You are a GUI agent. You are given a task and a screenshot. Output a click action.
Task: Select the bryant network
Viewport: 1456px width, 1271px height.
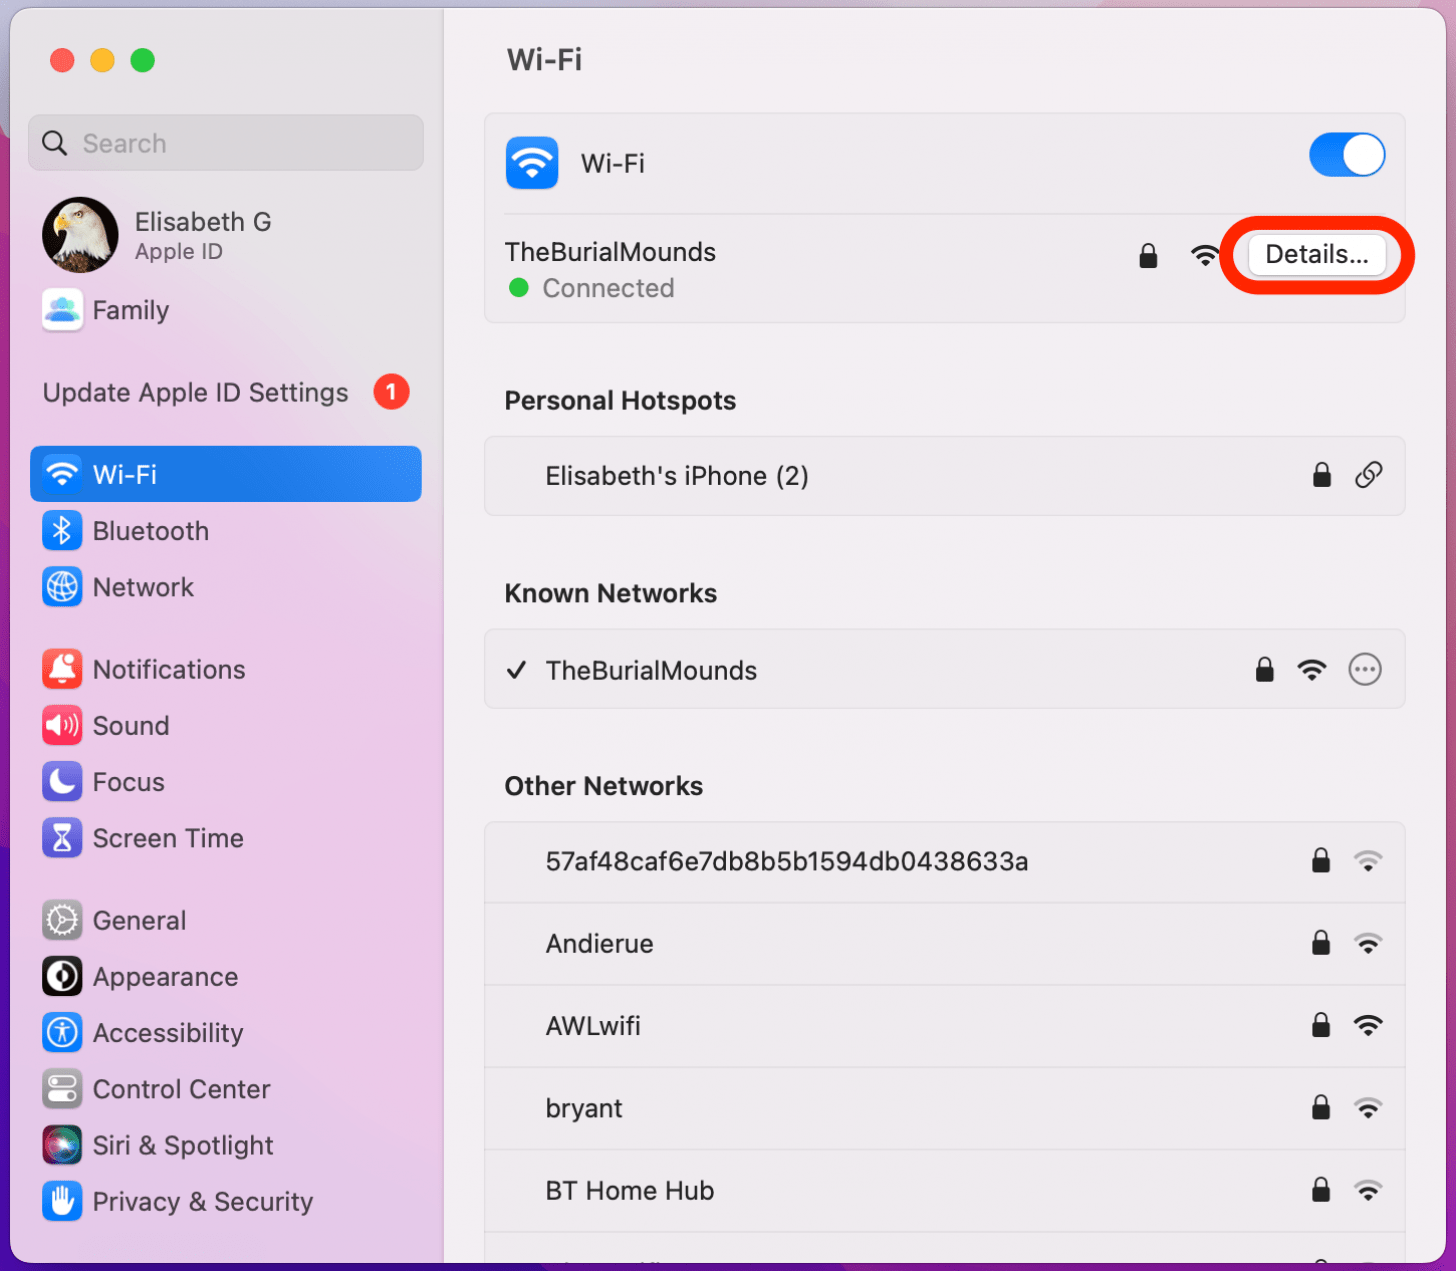[944, 1108]
